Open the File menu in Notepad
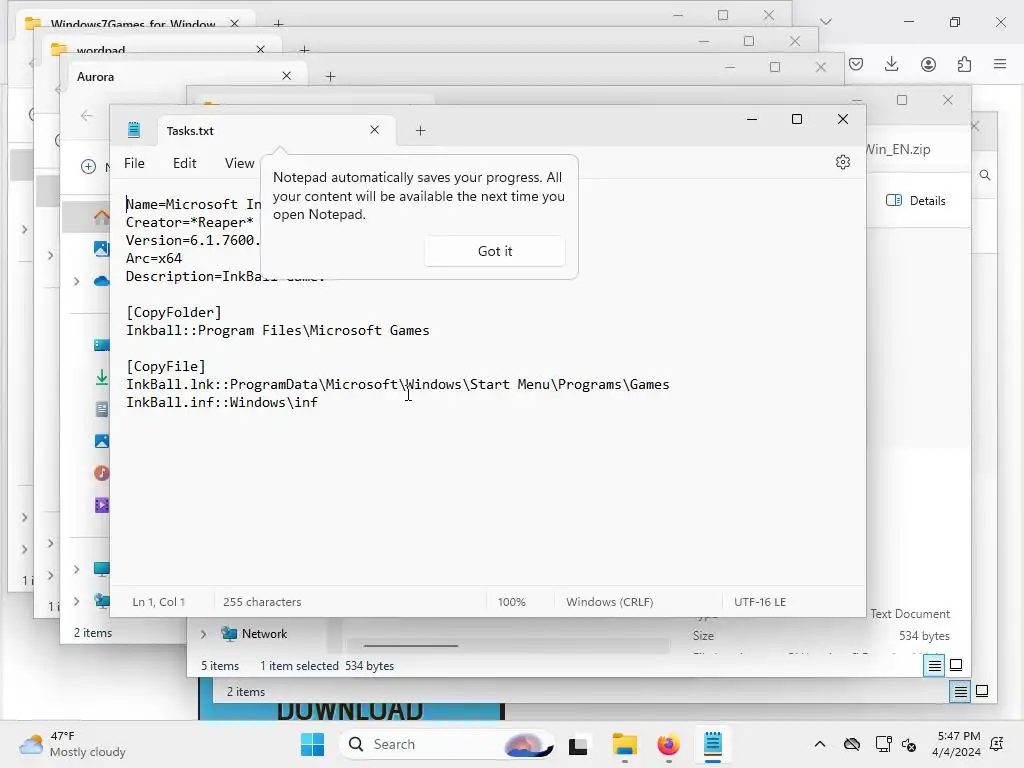The height and width of the screenshot is (768, 1024). tap(134, 163)
